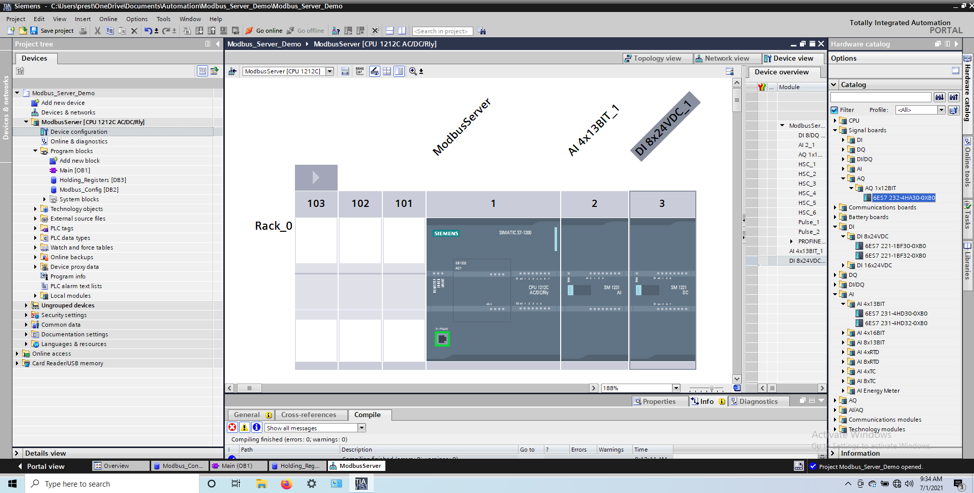Click Go online in the toolbar
This screenshot has height=493, width=974.
coord(263,30)
